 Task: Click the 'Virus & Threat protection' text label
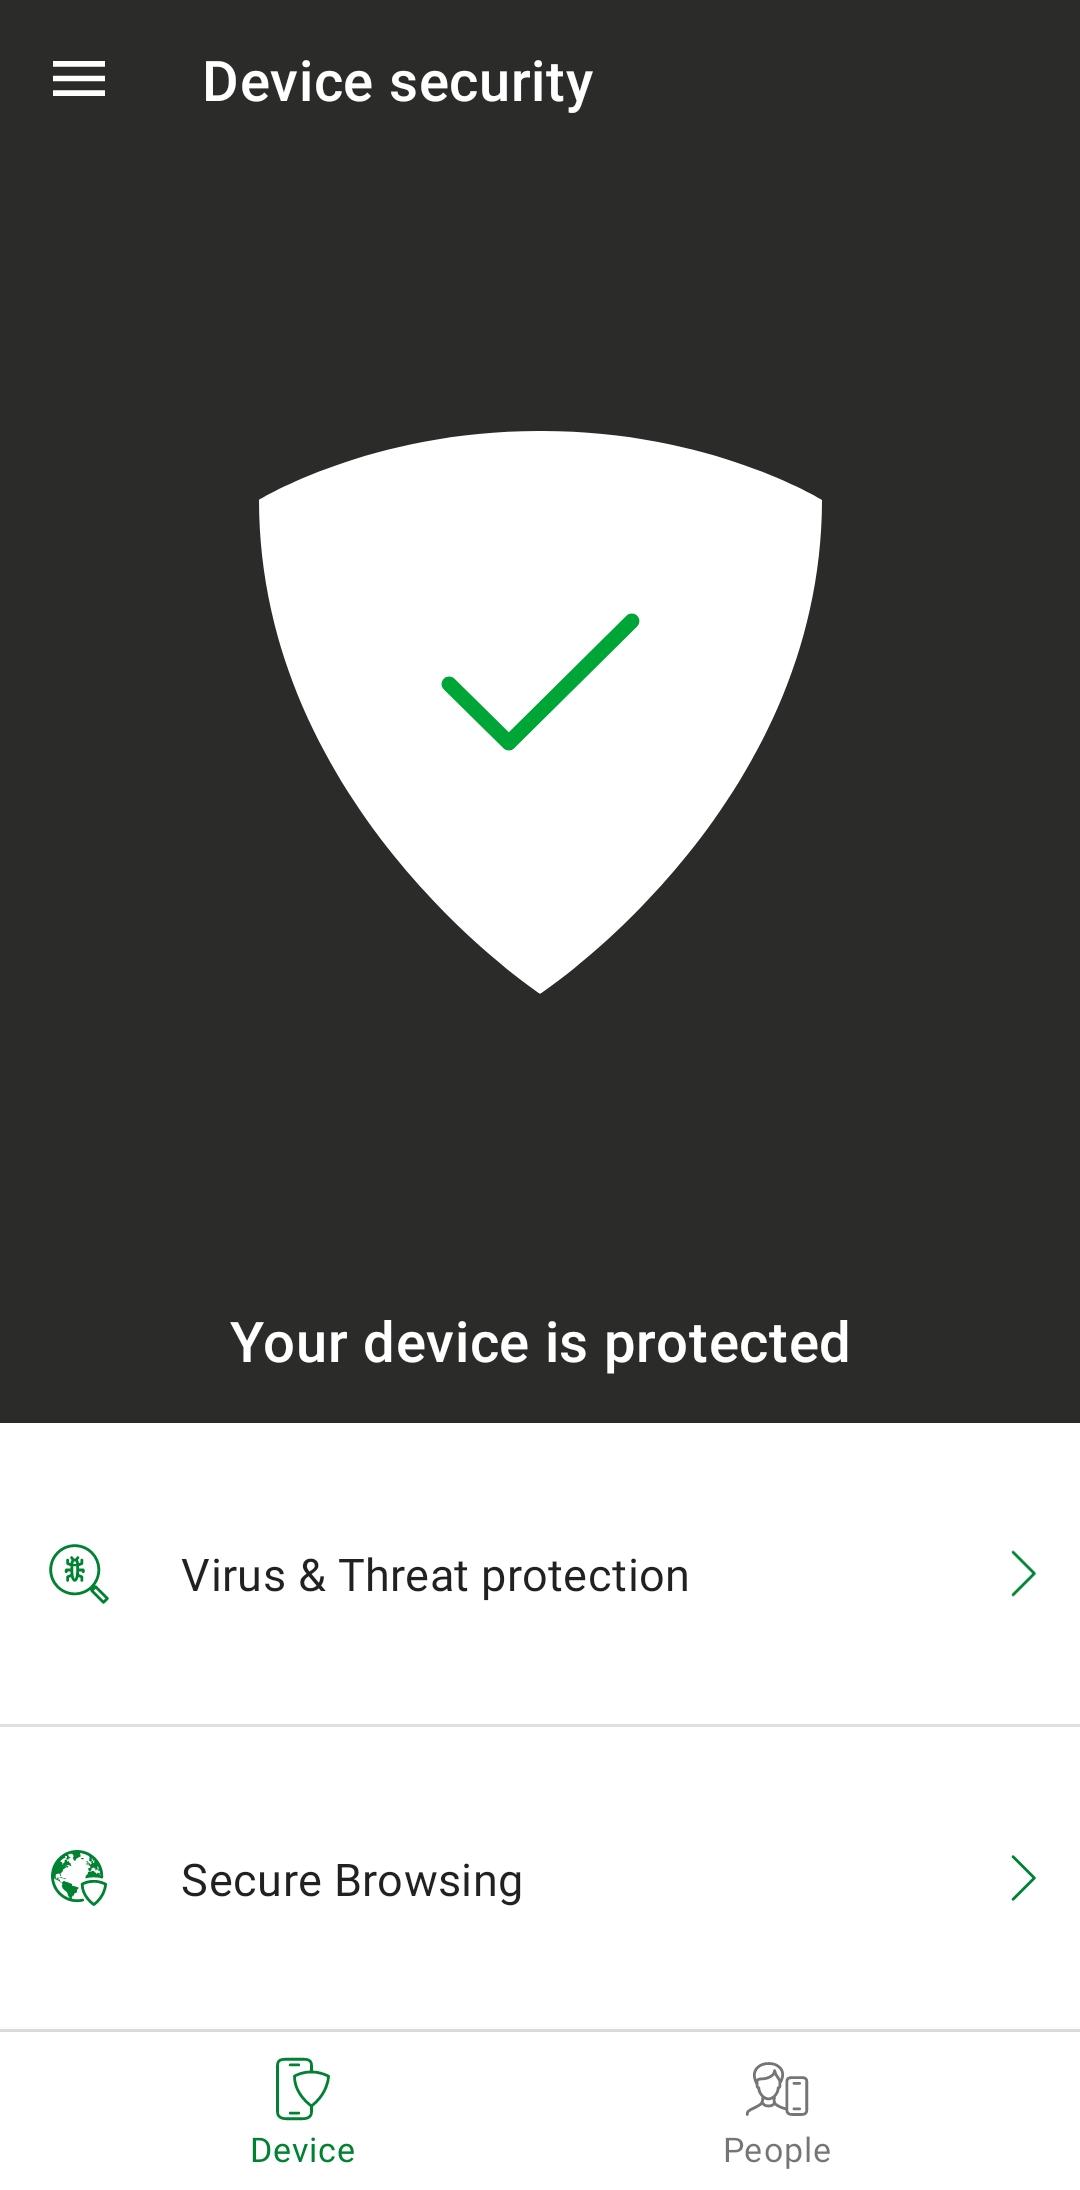[x=435, y=1576]
